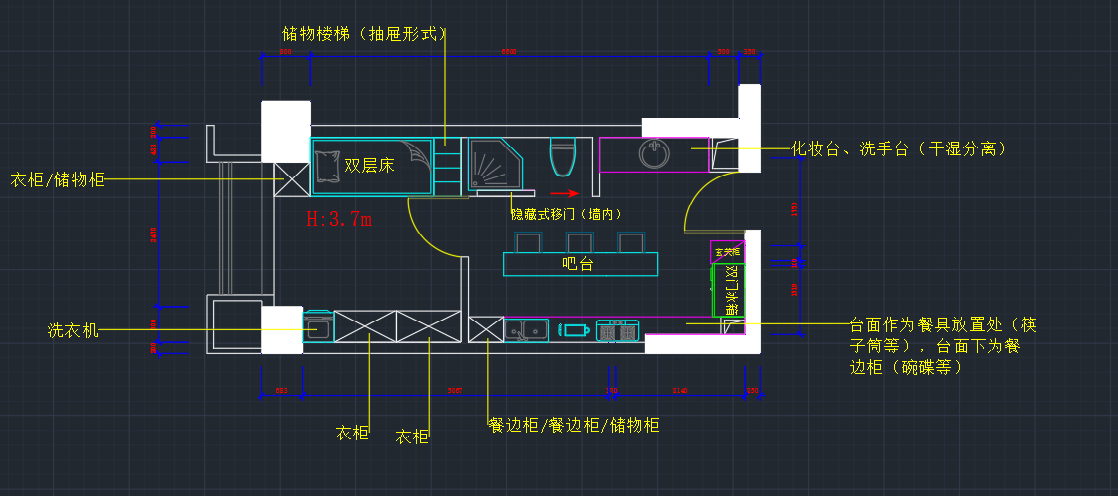Click the 台面作为餐具放置处 multi-line note
The height and width of the screenshot is (496, 1118).
pos(943,346)
